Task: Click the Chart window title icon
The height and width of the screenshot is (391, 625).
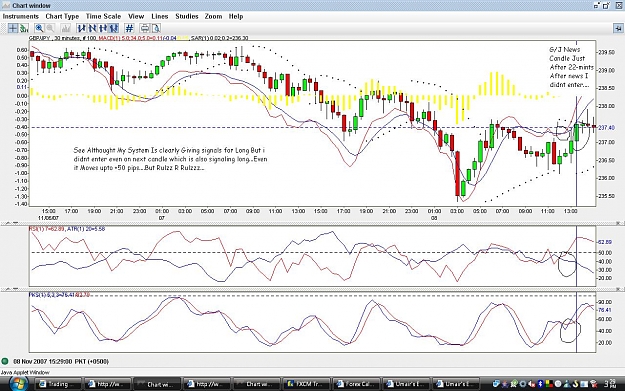Action: pos(6,5)
